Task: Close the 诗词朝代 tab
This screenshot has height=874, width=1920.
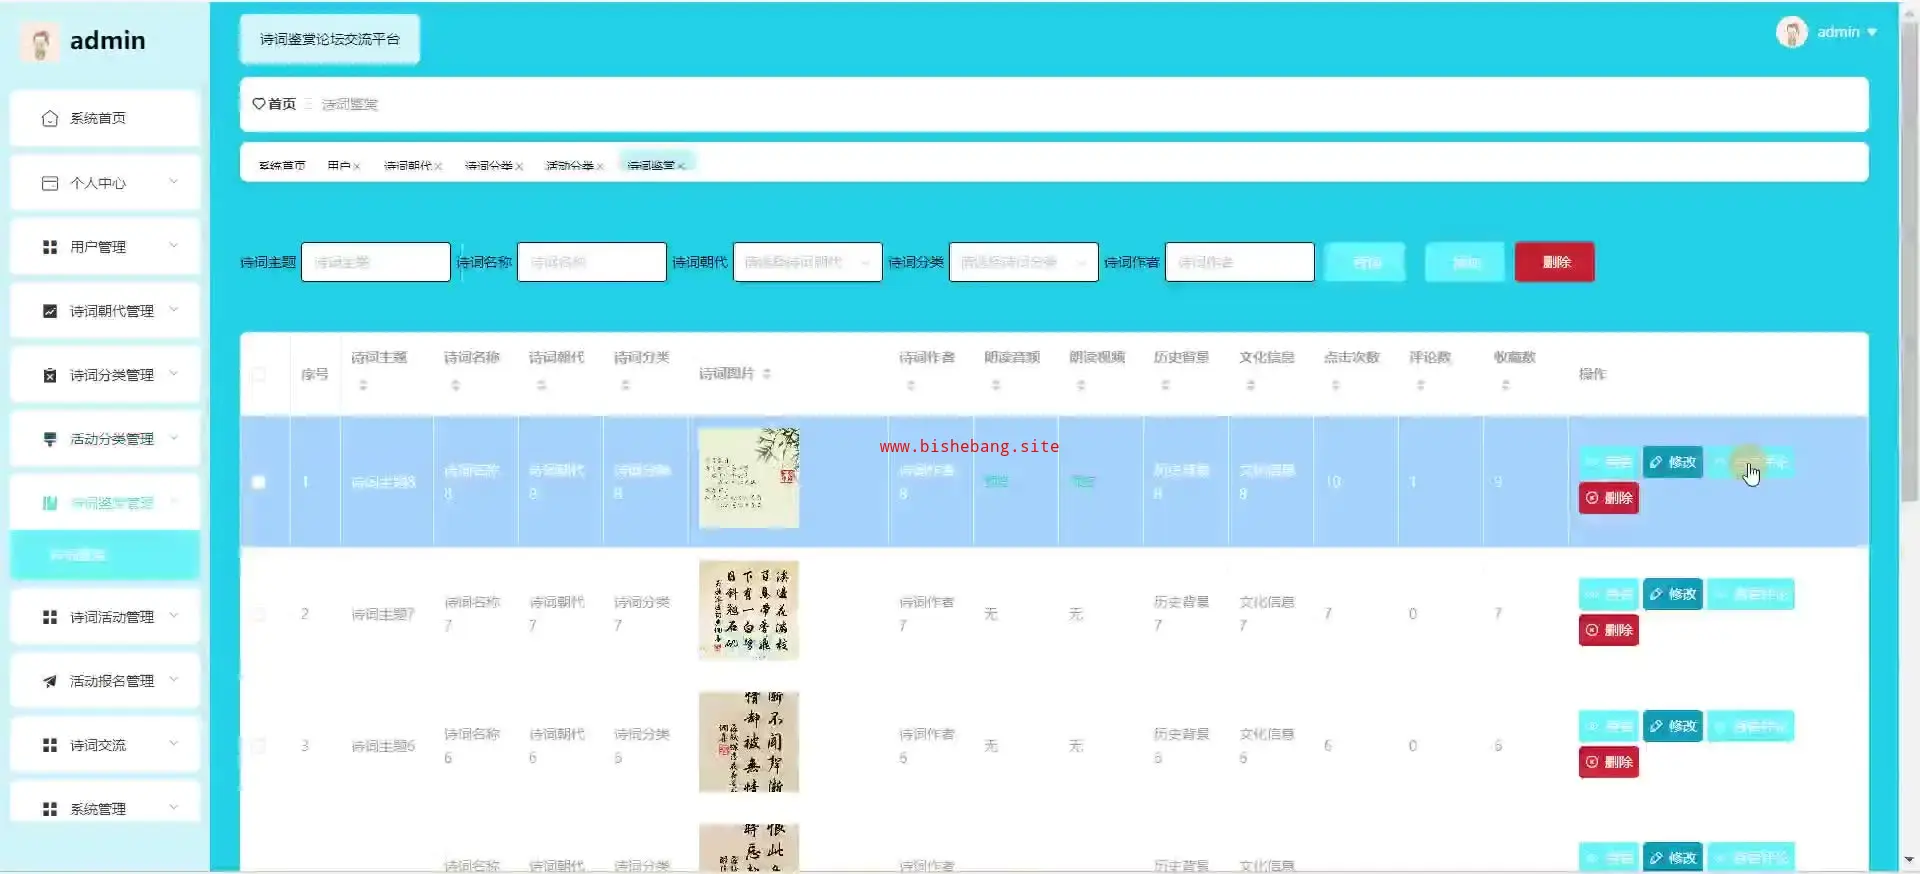Action: click(x=438, y=167)
